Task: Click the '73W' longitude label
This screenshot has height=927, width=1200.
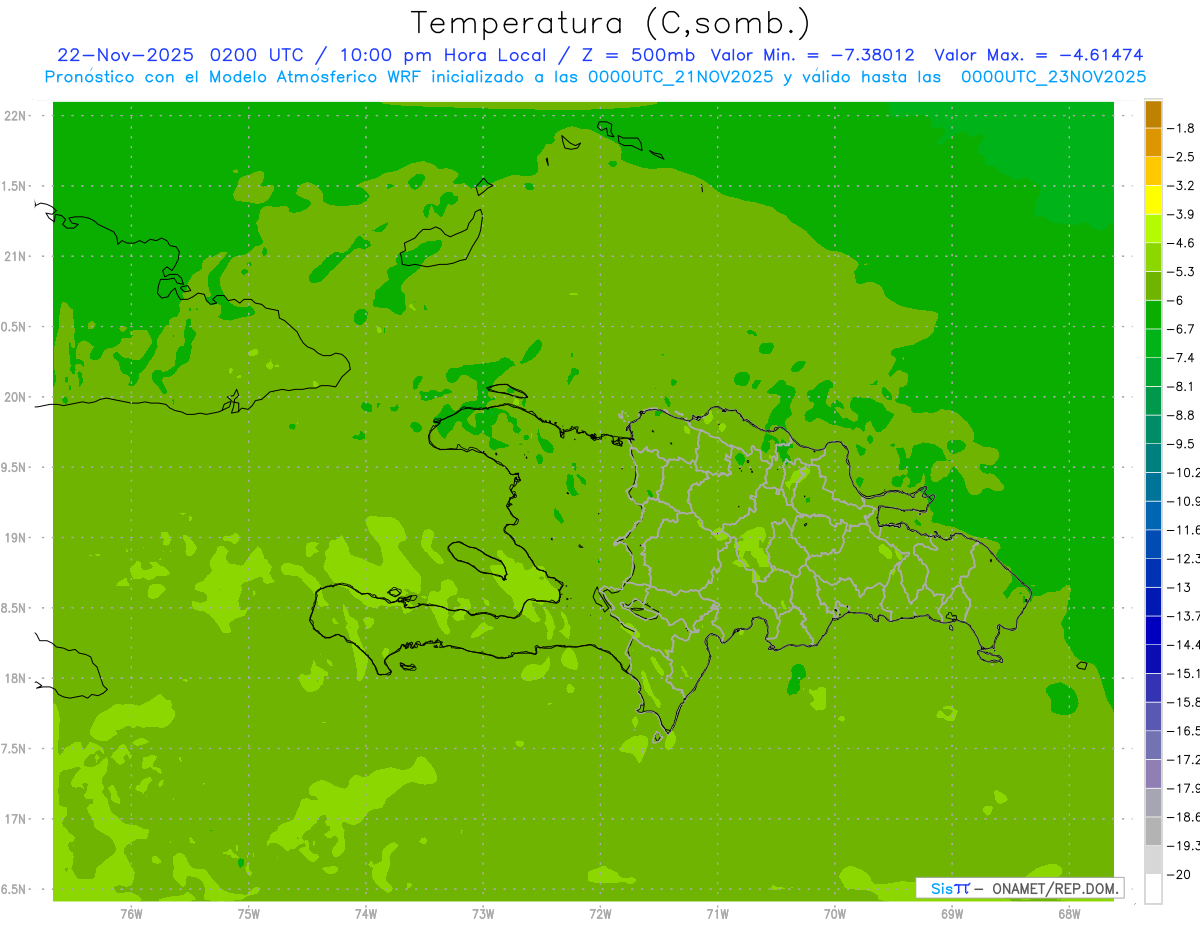Action: pos(483,913)
